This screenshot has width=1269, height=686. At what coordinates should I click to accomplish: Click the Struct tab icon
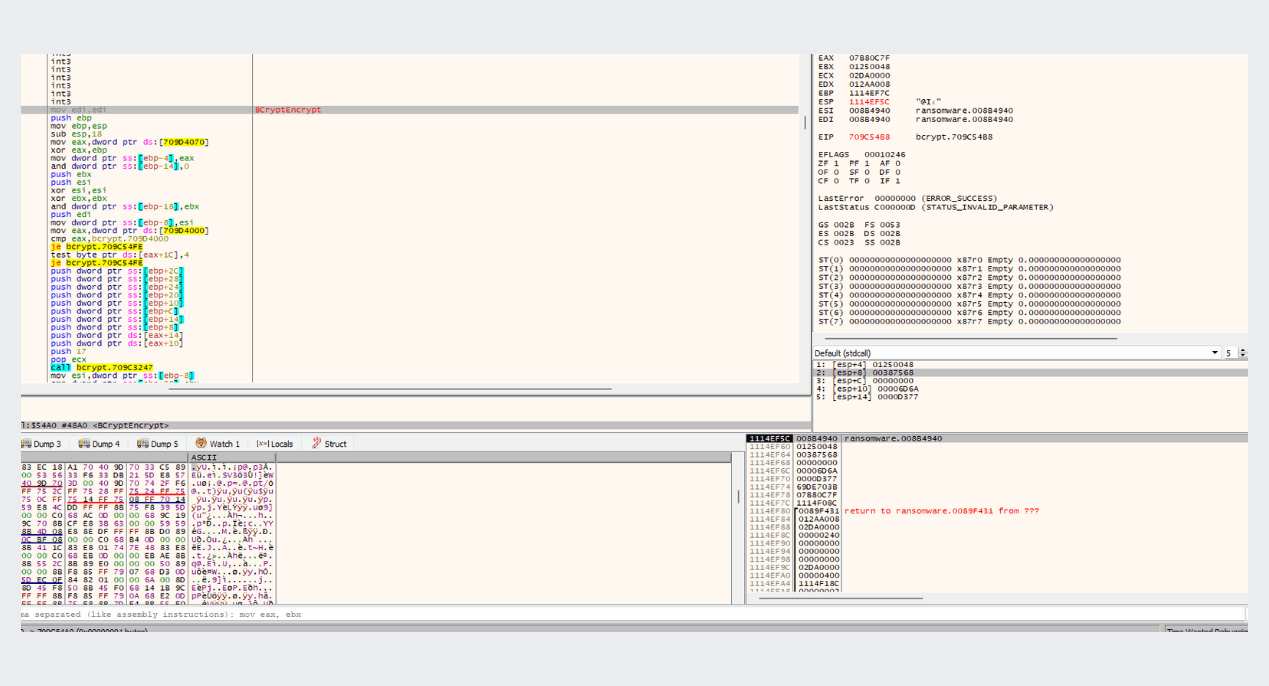[x=316, y=444]
